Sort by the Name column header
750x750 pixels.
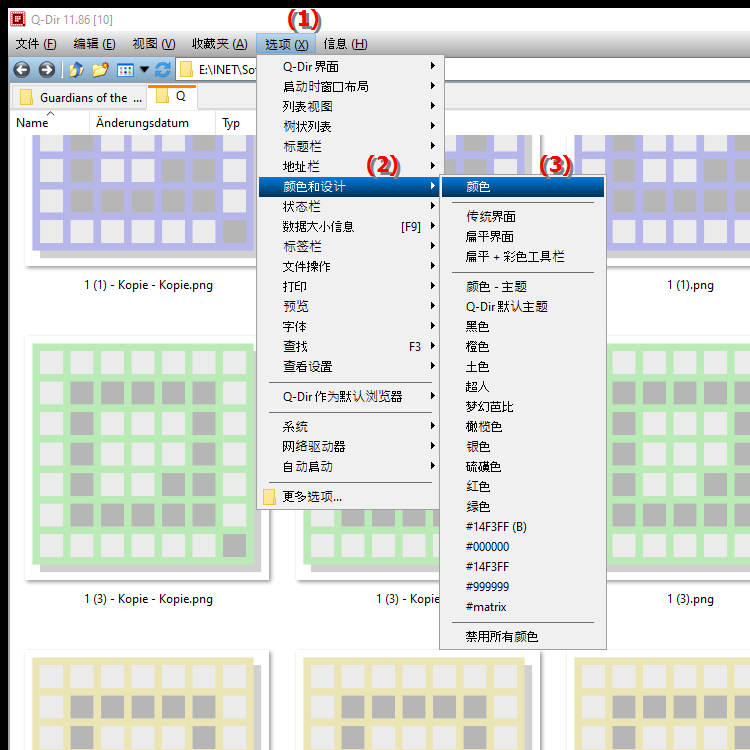(50, 123)
